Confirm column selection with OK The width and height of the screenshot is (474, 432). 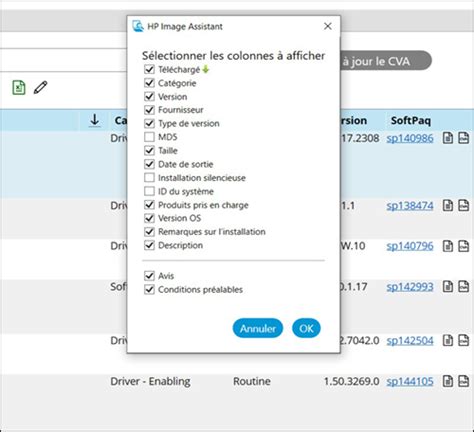point(306,328)
